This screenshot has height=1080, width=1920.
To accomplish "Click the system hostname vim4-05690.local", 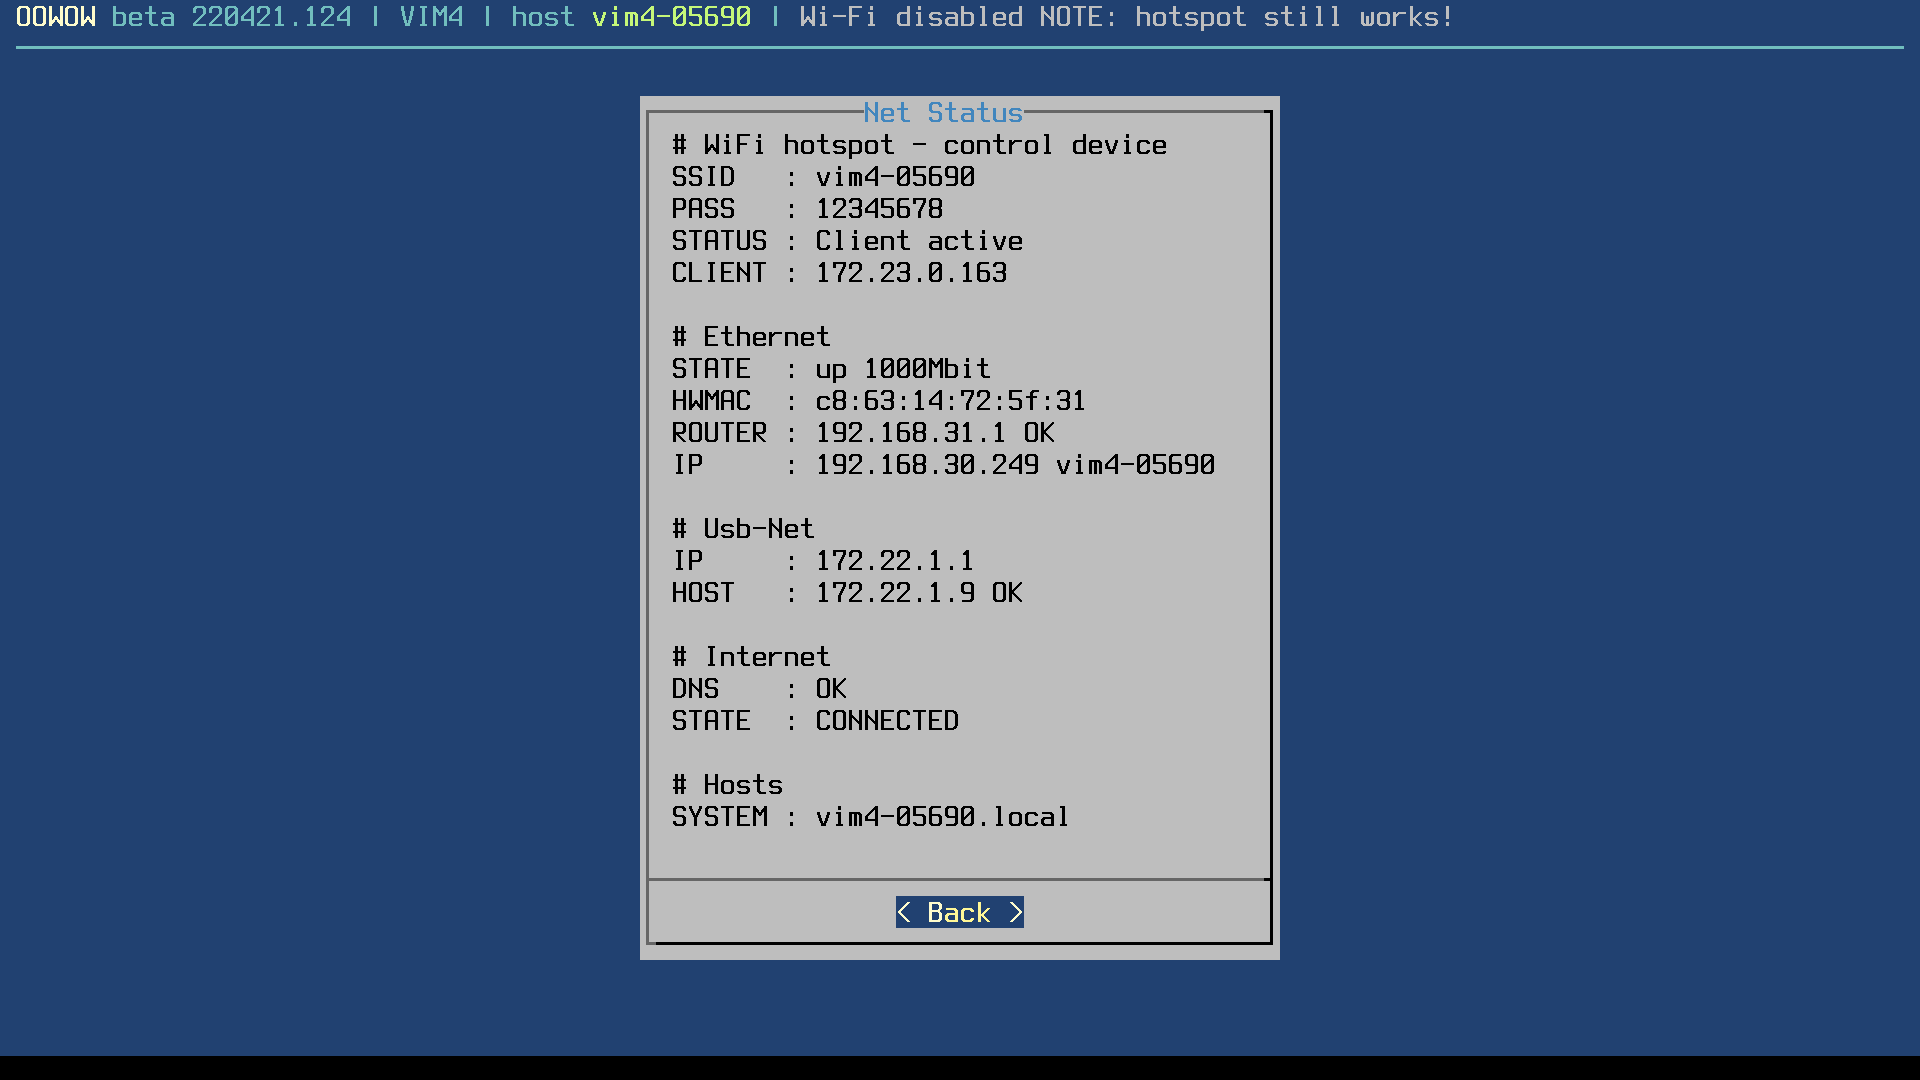I will [x=942, y=817].
